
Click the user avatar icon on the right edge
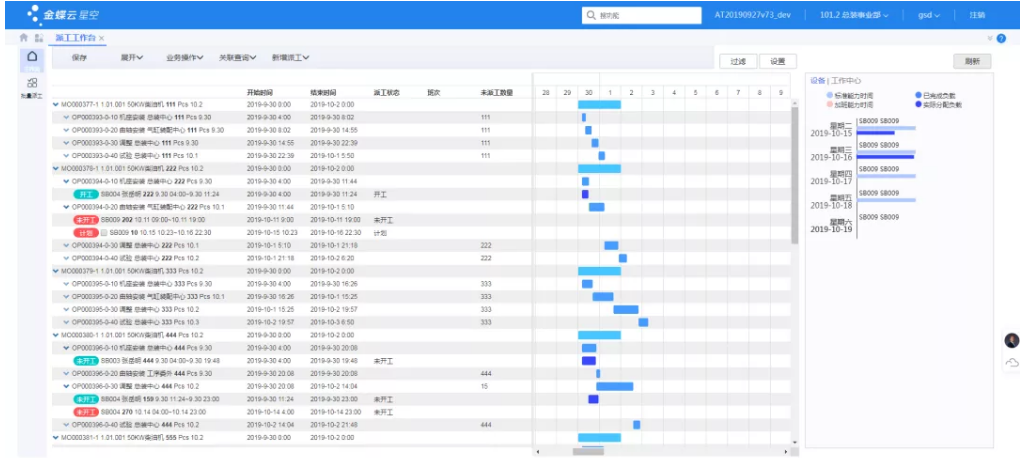(x=1012, y=340)
